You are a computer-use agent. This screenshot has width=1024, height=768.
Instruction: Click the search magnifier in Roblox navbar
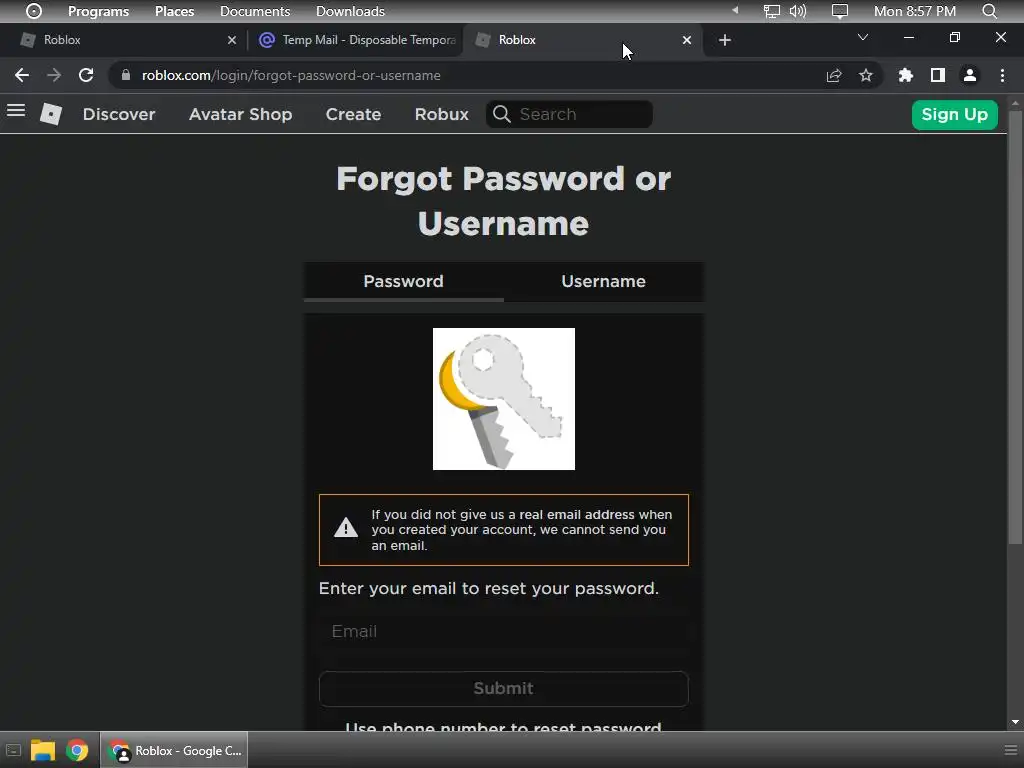[x=502, y=114]
